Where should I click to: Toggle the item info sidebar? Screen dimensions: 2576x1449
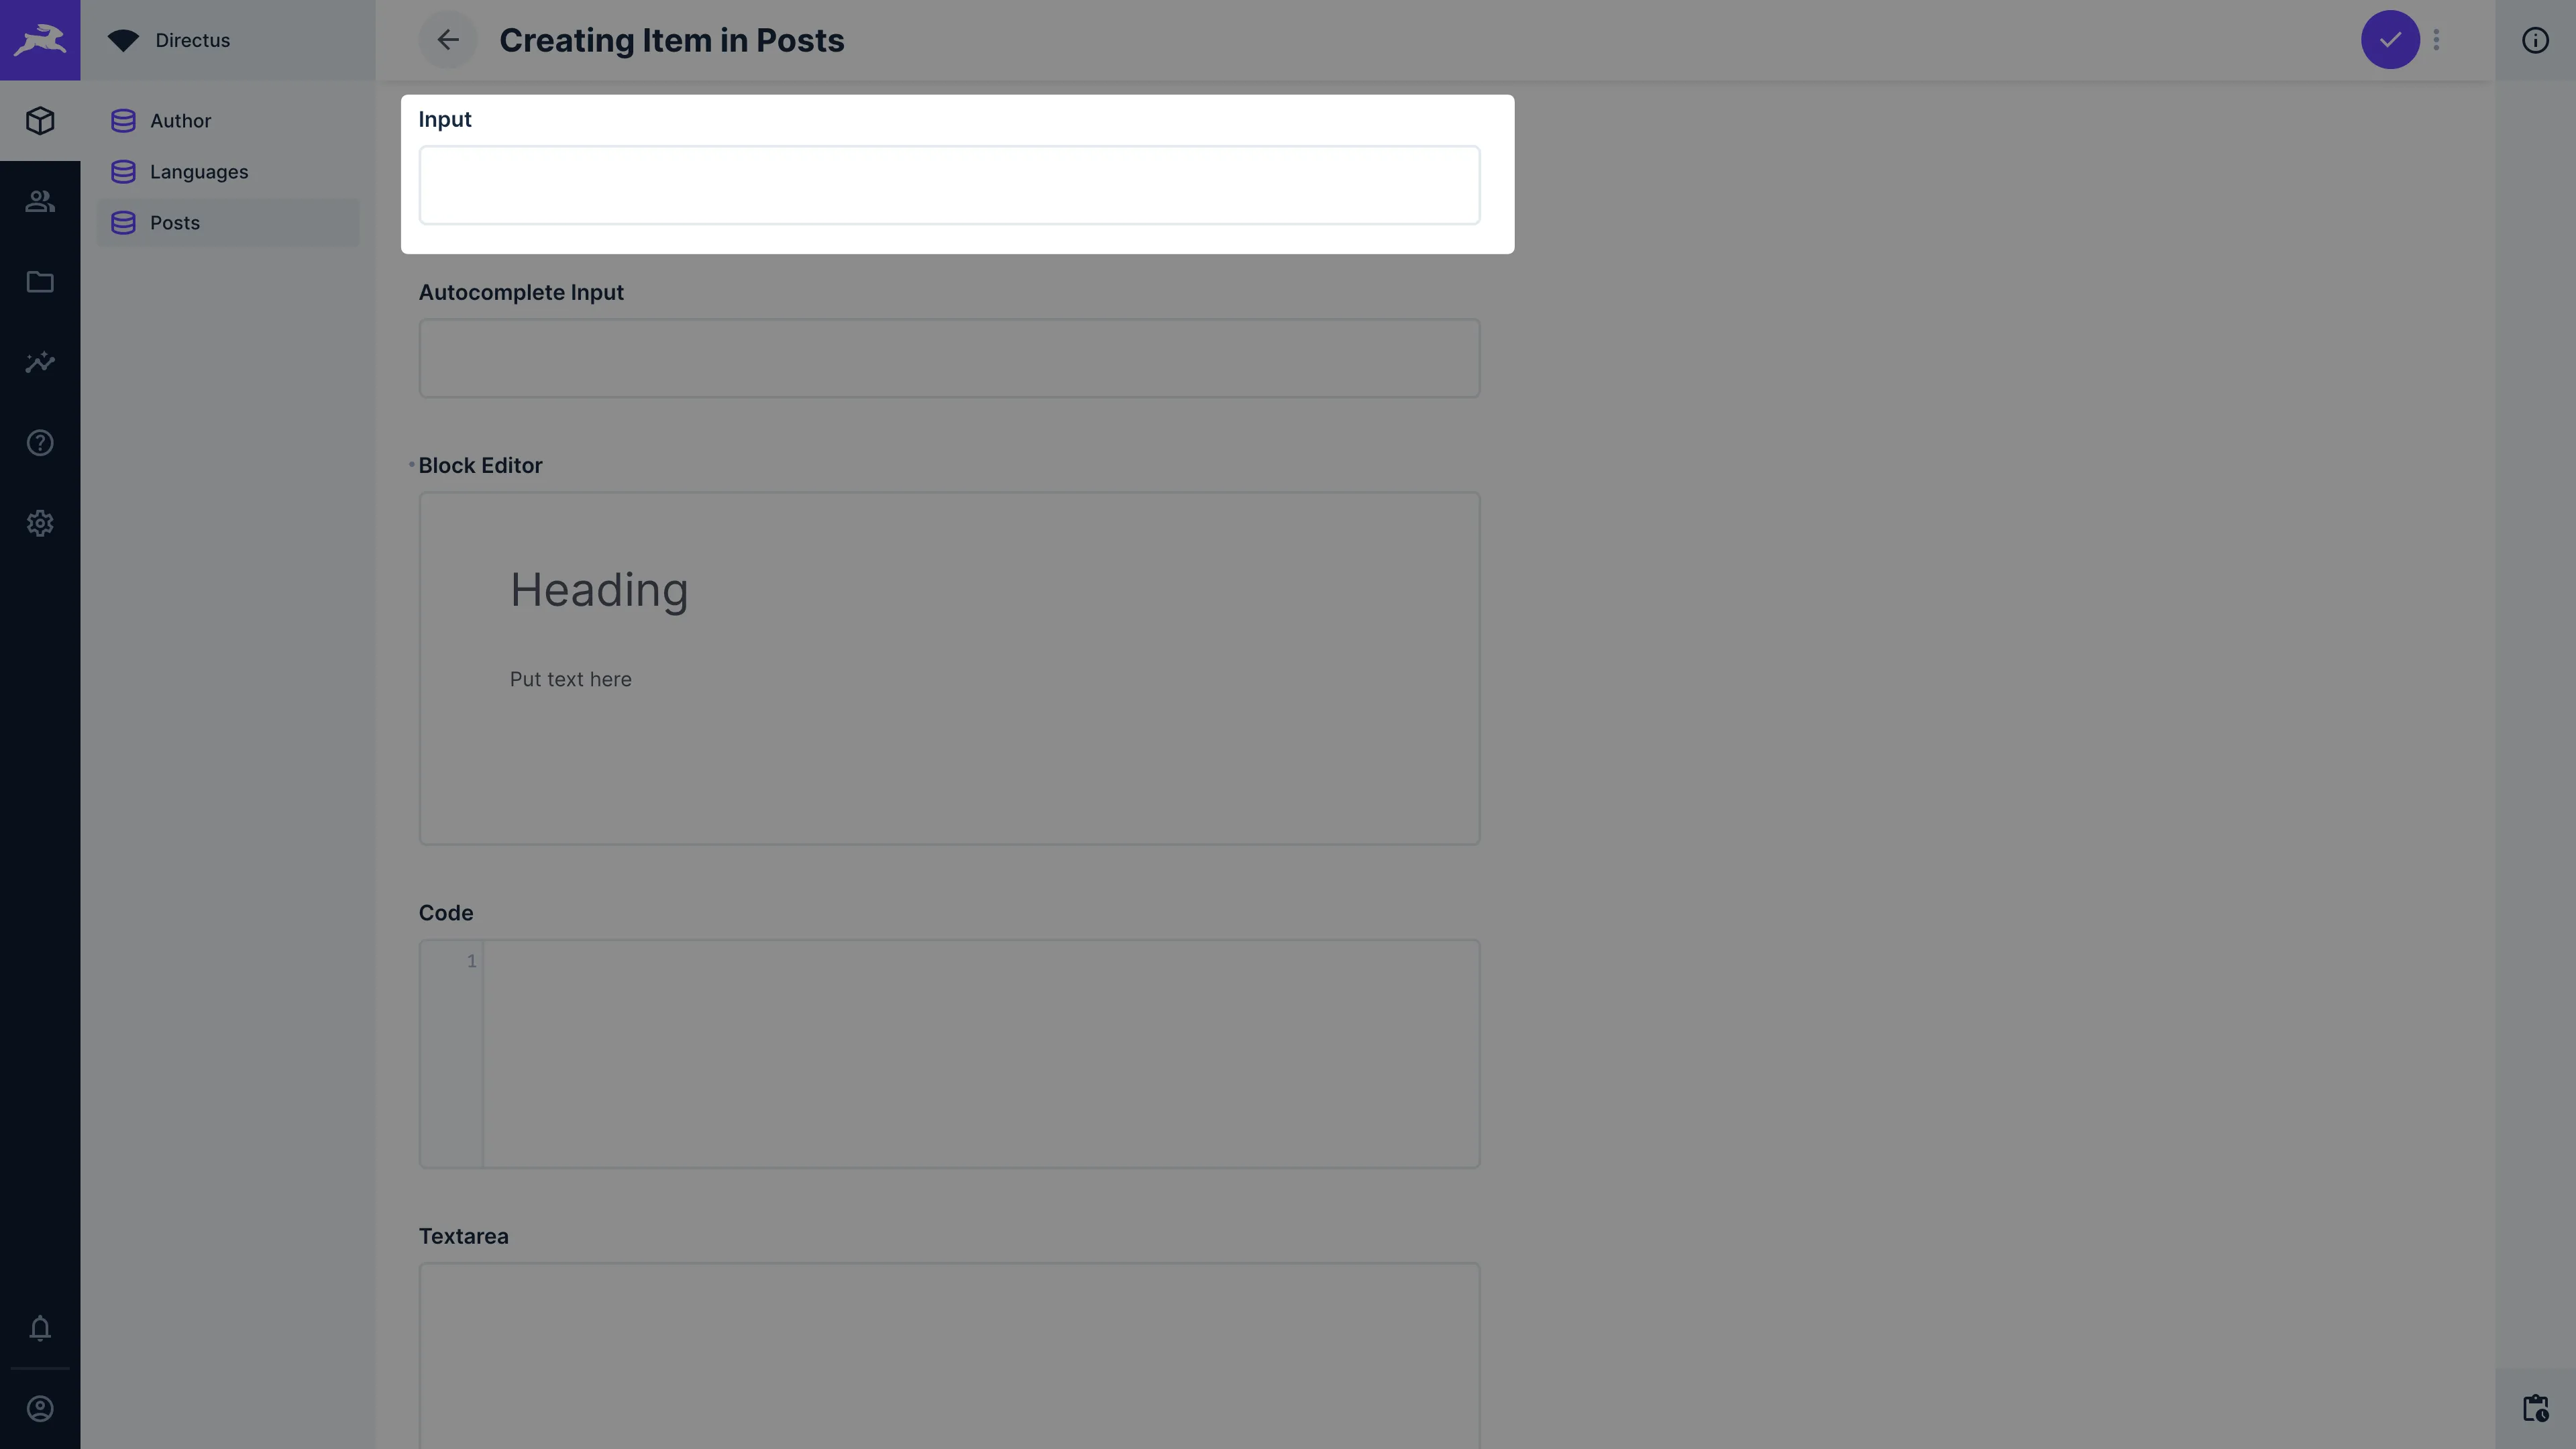(2536, 40)
